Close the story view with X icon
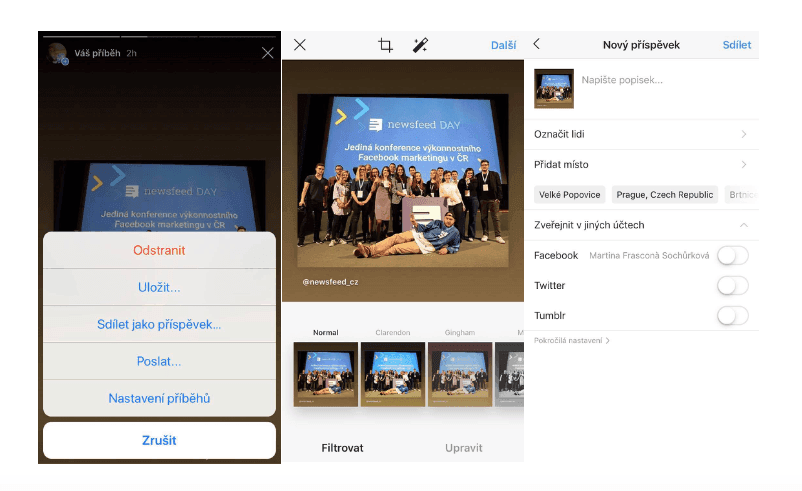 click(267, 53)
